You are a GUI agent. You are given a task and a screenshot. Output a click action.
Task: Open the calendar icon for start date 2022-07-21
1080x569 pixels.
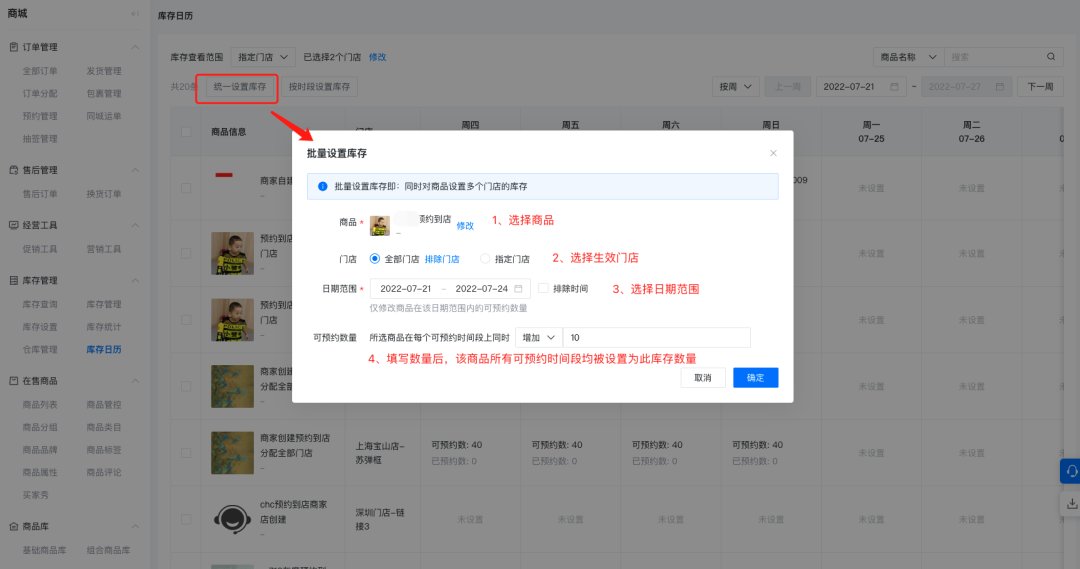click(x=894, y=87)
